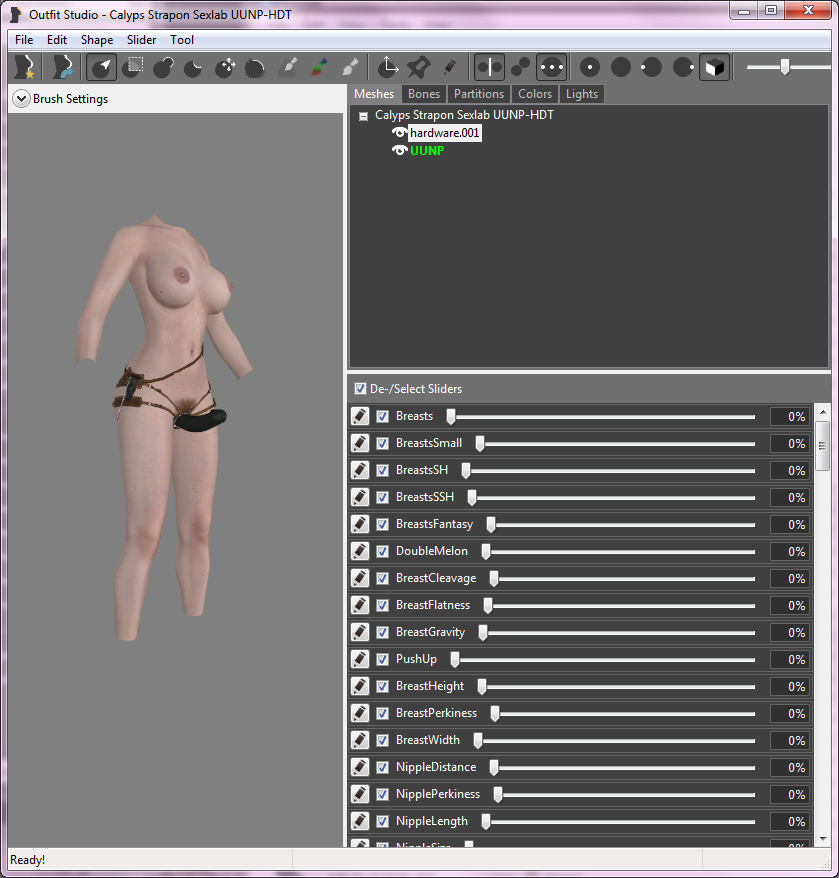Click pencil edit icon for DoubleMelon
The height and width of the screenshot is (878, 839).
click(x=360, y=551)
